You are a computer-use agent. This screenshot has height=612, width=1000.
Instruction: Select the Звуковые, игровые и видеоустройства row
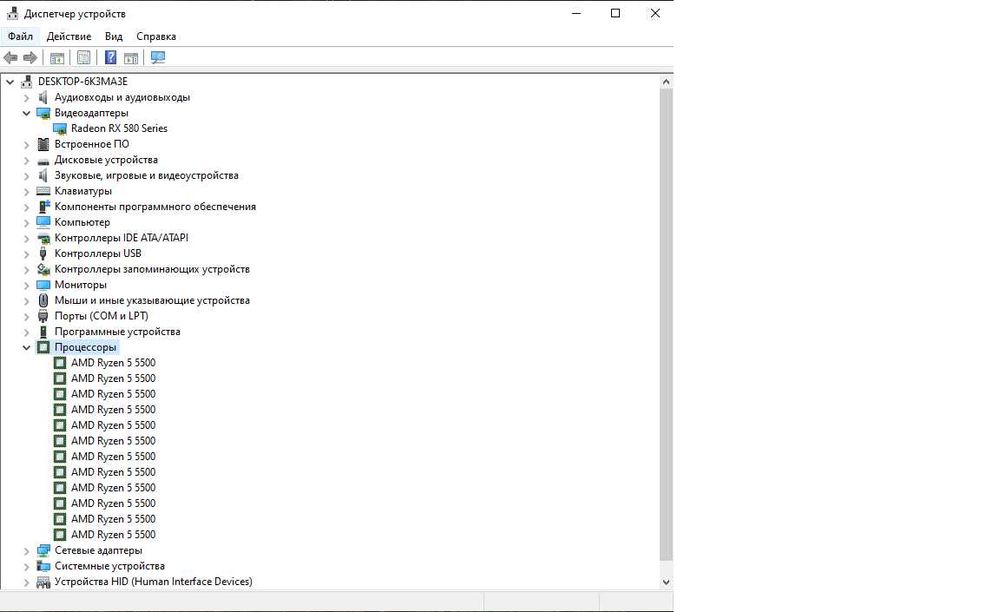tap(146, 175)
